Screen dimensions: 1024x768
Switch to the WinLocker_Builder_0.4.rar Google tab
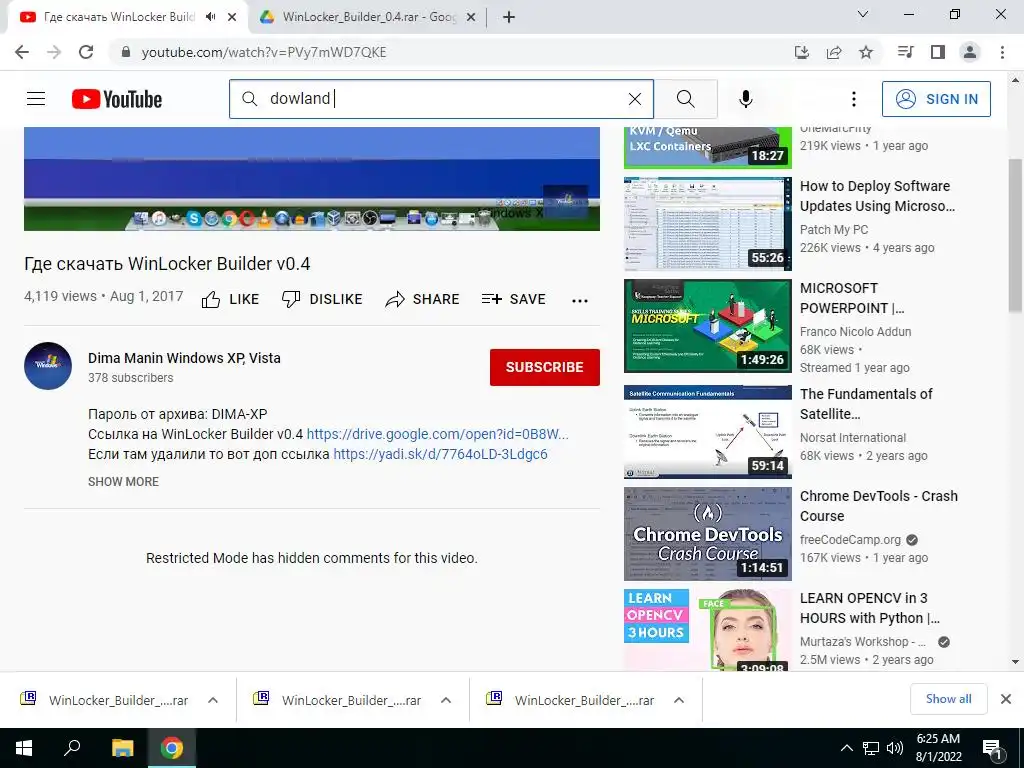coord(370,17)
